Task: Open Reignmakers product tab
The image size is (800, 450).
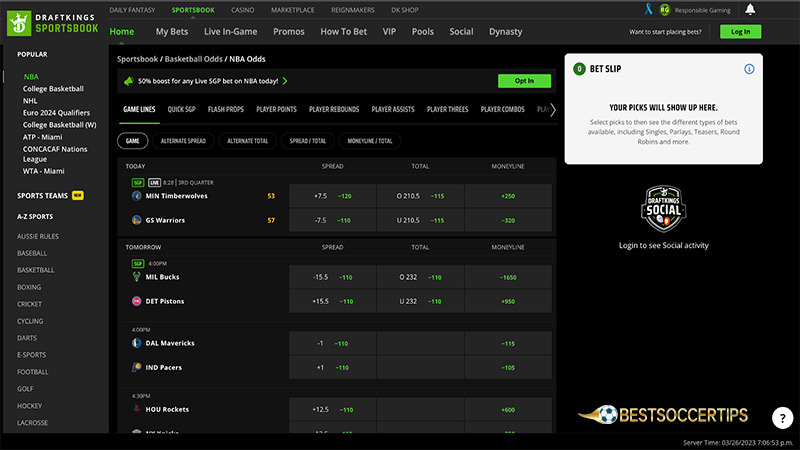Action: (353, 10)
